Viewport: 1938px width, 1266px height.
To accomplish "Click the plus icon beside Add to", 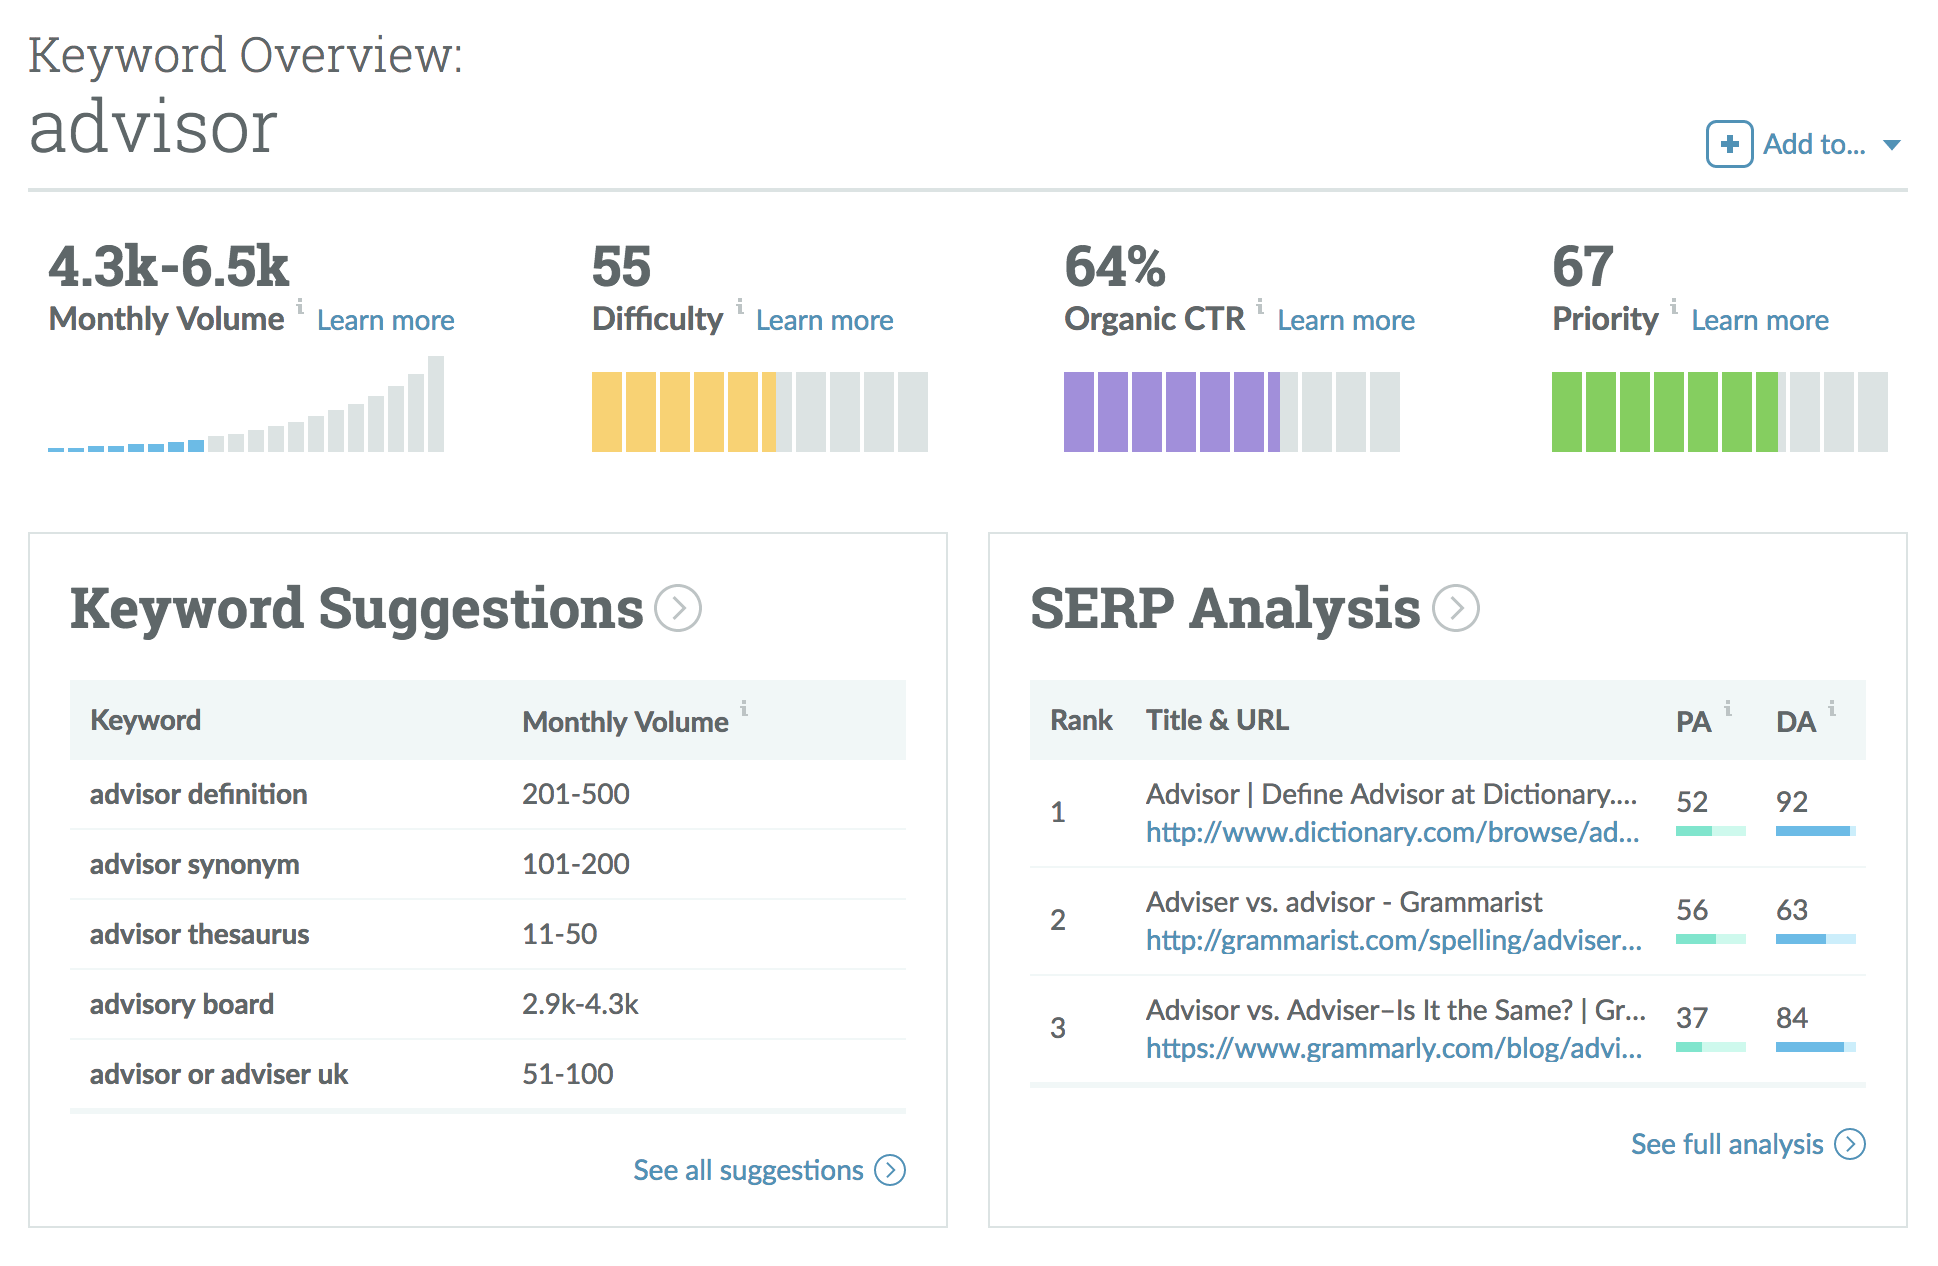I will [x=1729, y=144].
